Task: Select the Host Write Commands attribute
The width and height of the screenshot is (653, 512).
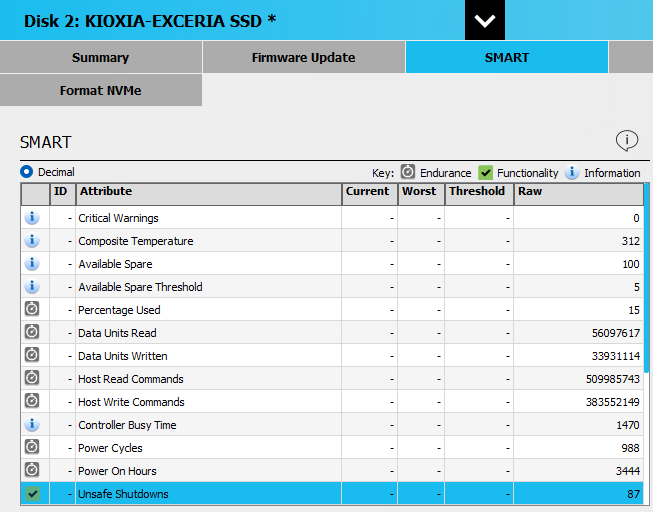Action: (x=131, y=402)
